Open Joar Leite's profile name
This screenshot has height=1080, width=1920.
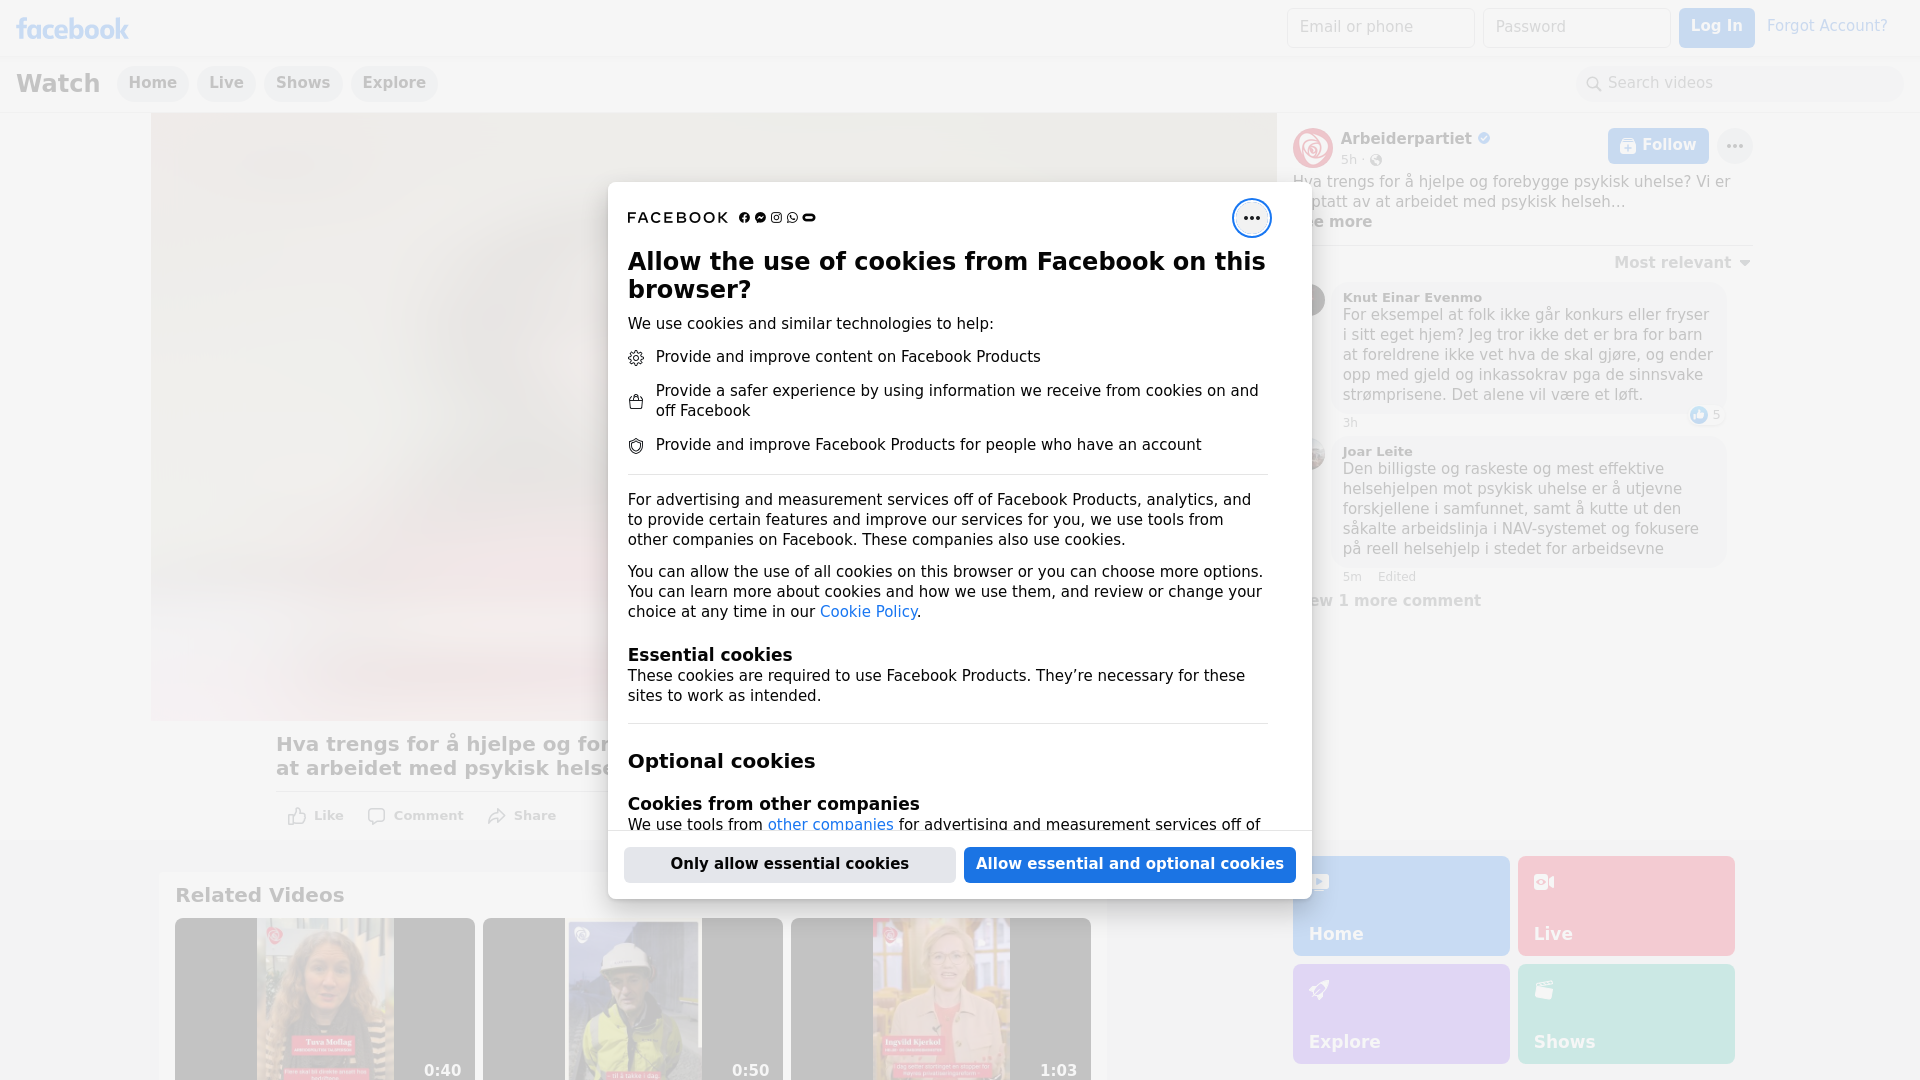pos(1377,452)
